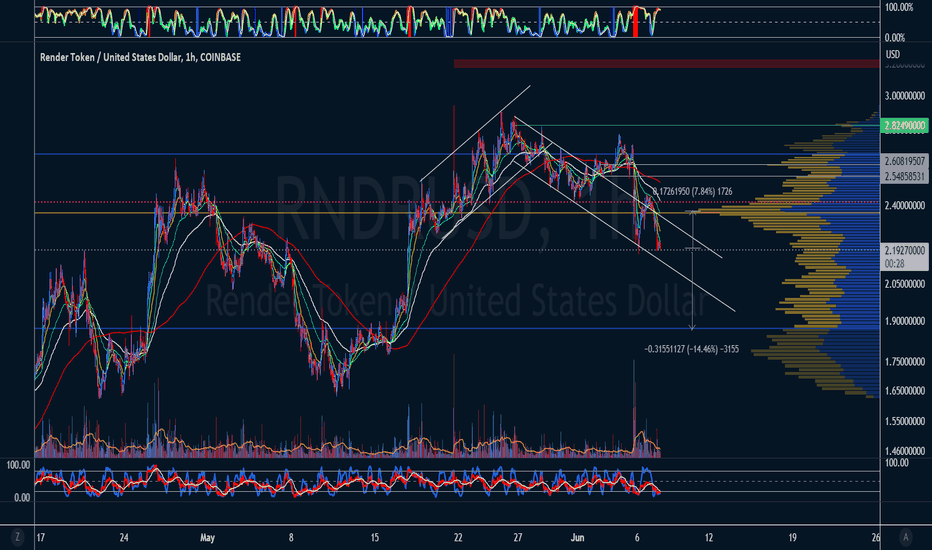Click the 19 date label on the time axis
Viewport: 932px width, 550px height.
(x=792, y=538)
